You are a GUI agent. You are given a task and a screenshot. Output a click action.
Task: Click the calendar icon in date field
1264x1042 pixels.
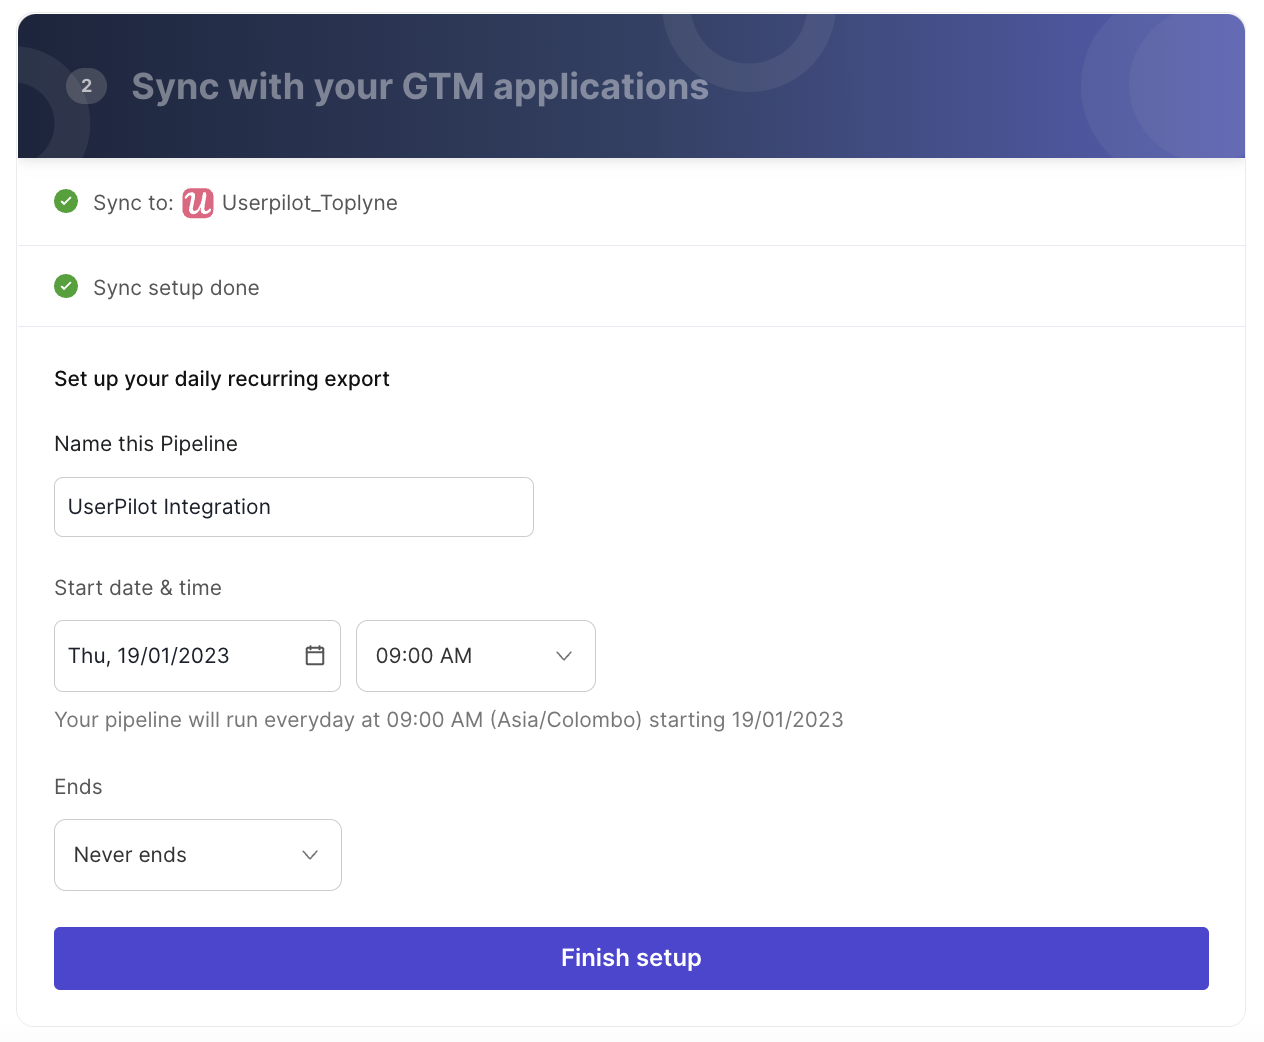[x=315, y=655]
